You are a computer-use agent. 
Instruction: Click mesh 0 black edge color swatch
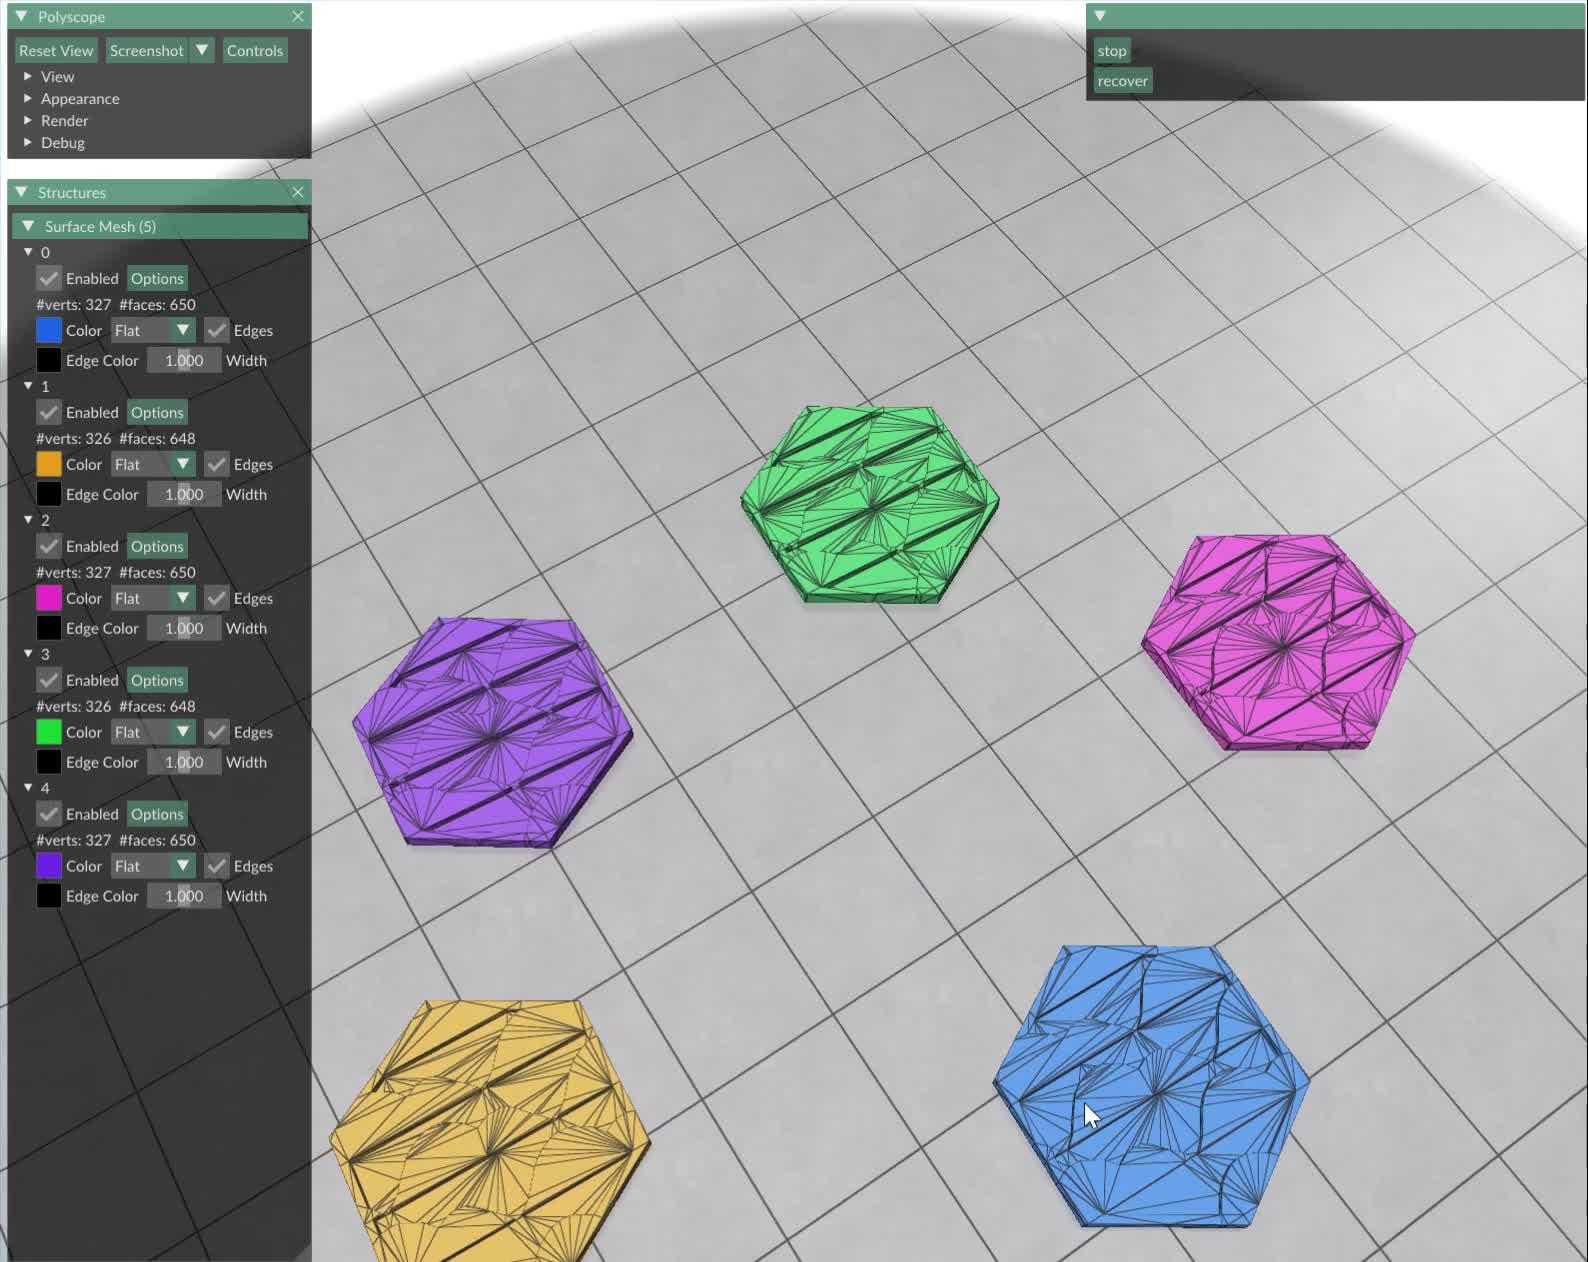(x=48, y=360)
